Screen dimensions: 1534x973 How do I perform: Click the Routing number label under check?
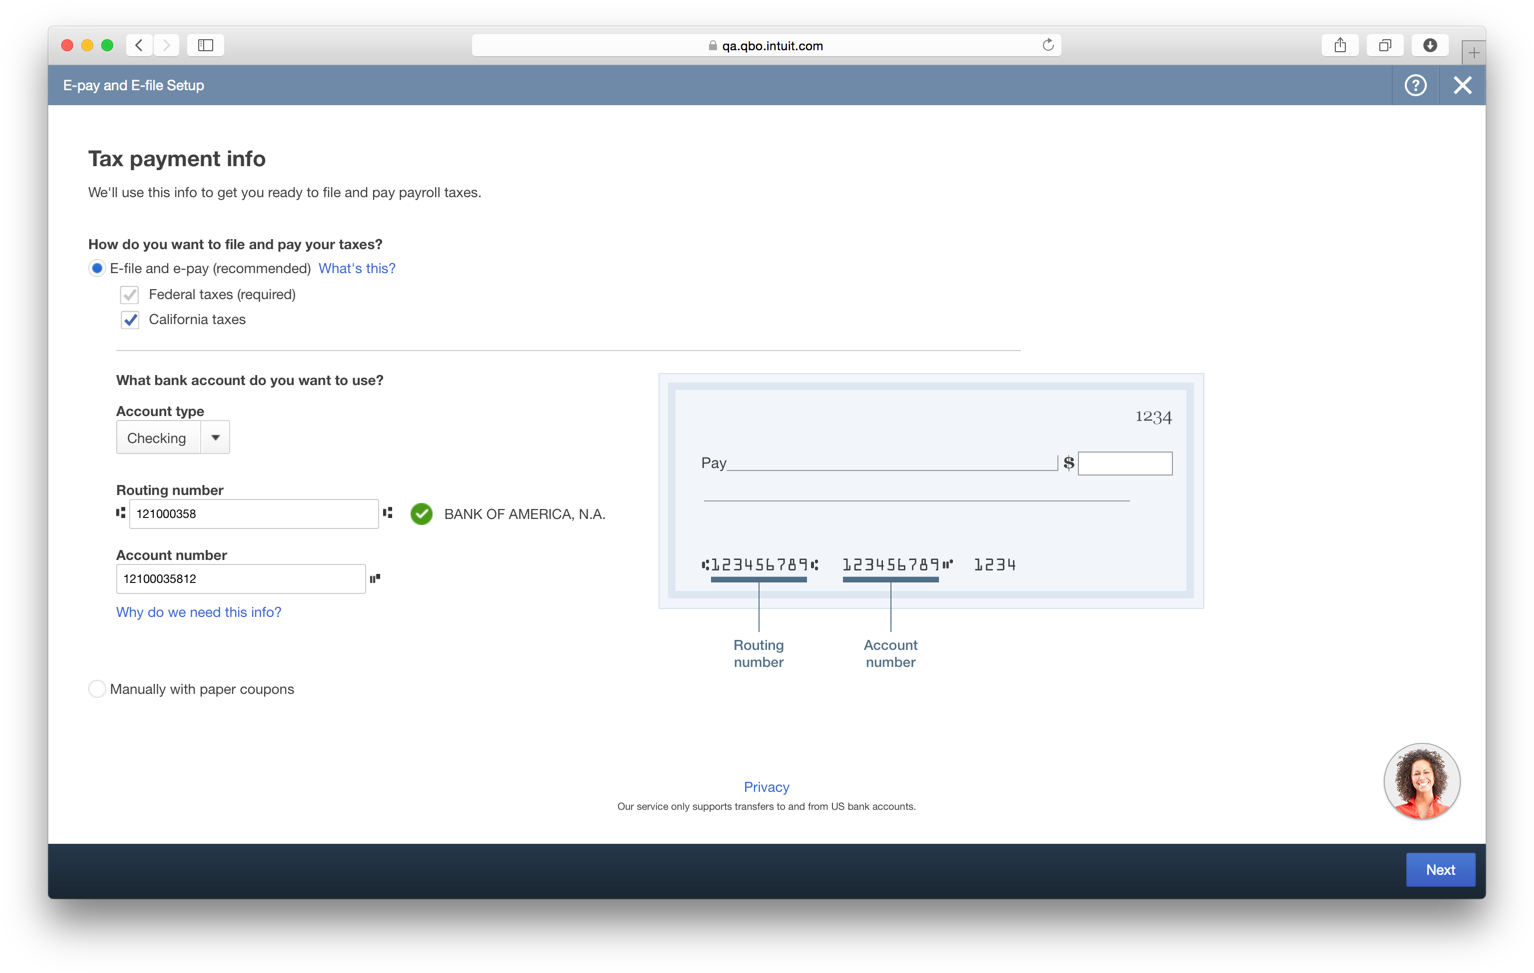(759, 653)
